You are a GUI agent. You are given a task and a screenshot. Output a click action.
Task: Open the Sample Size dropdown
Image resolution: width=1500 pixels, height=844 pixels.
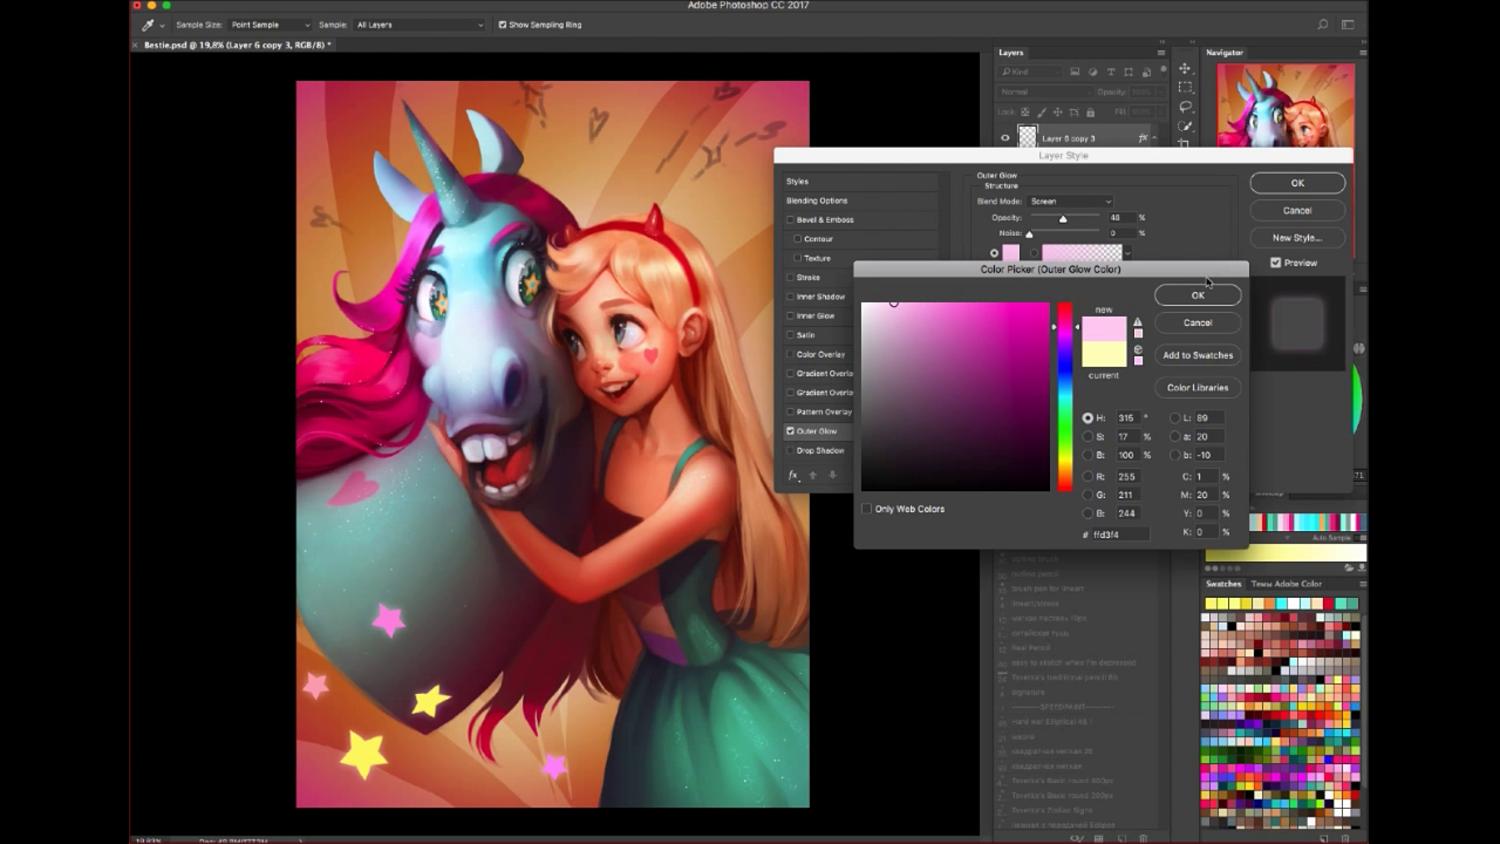pos(270,25)
